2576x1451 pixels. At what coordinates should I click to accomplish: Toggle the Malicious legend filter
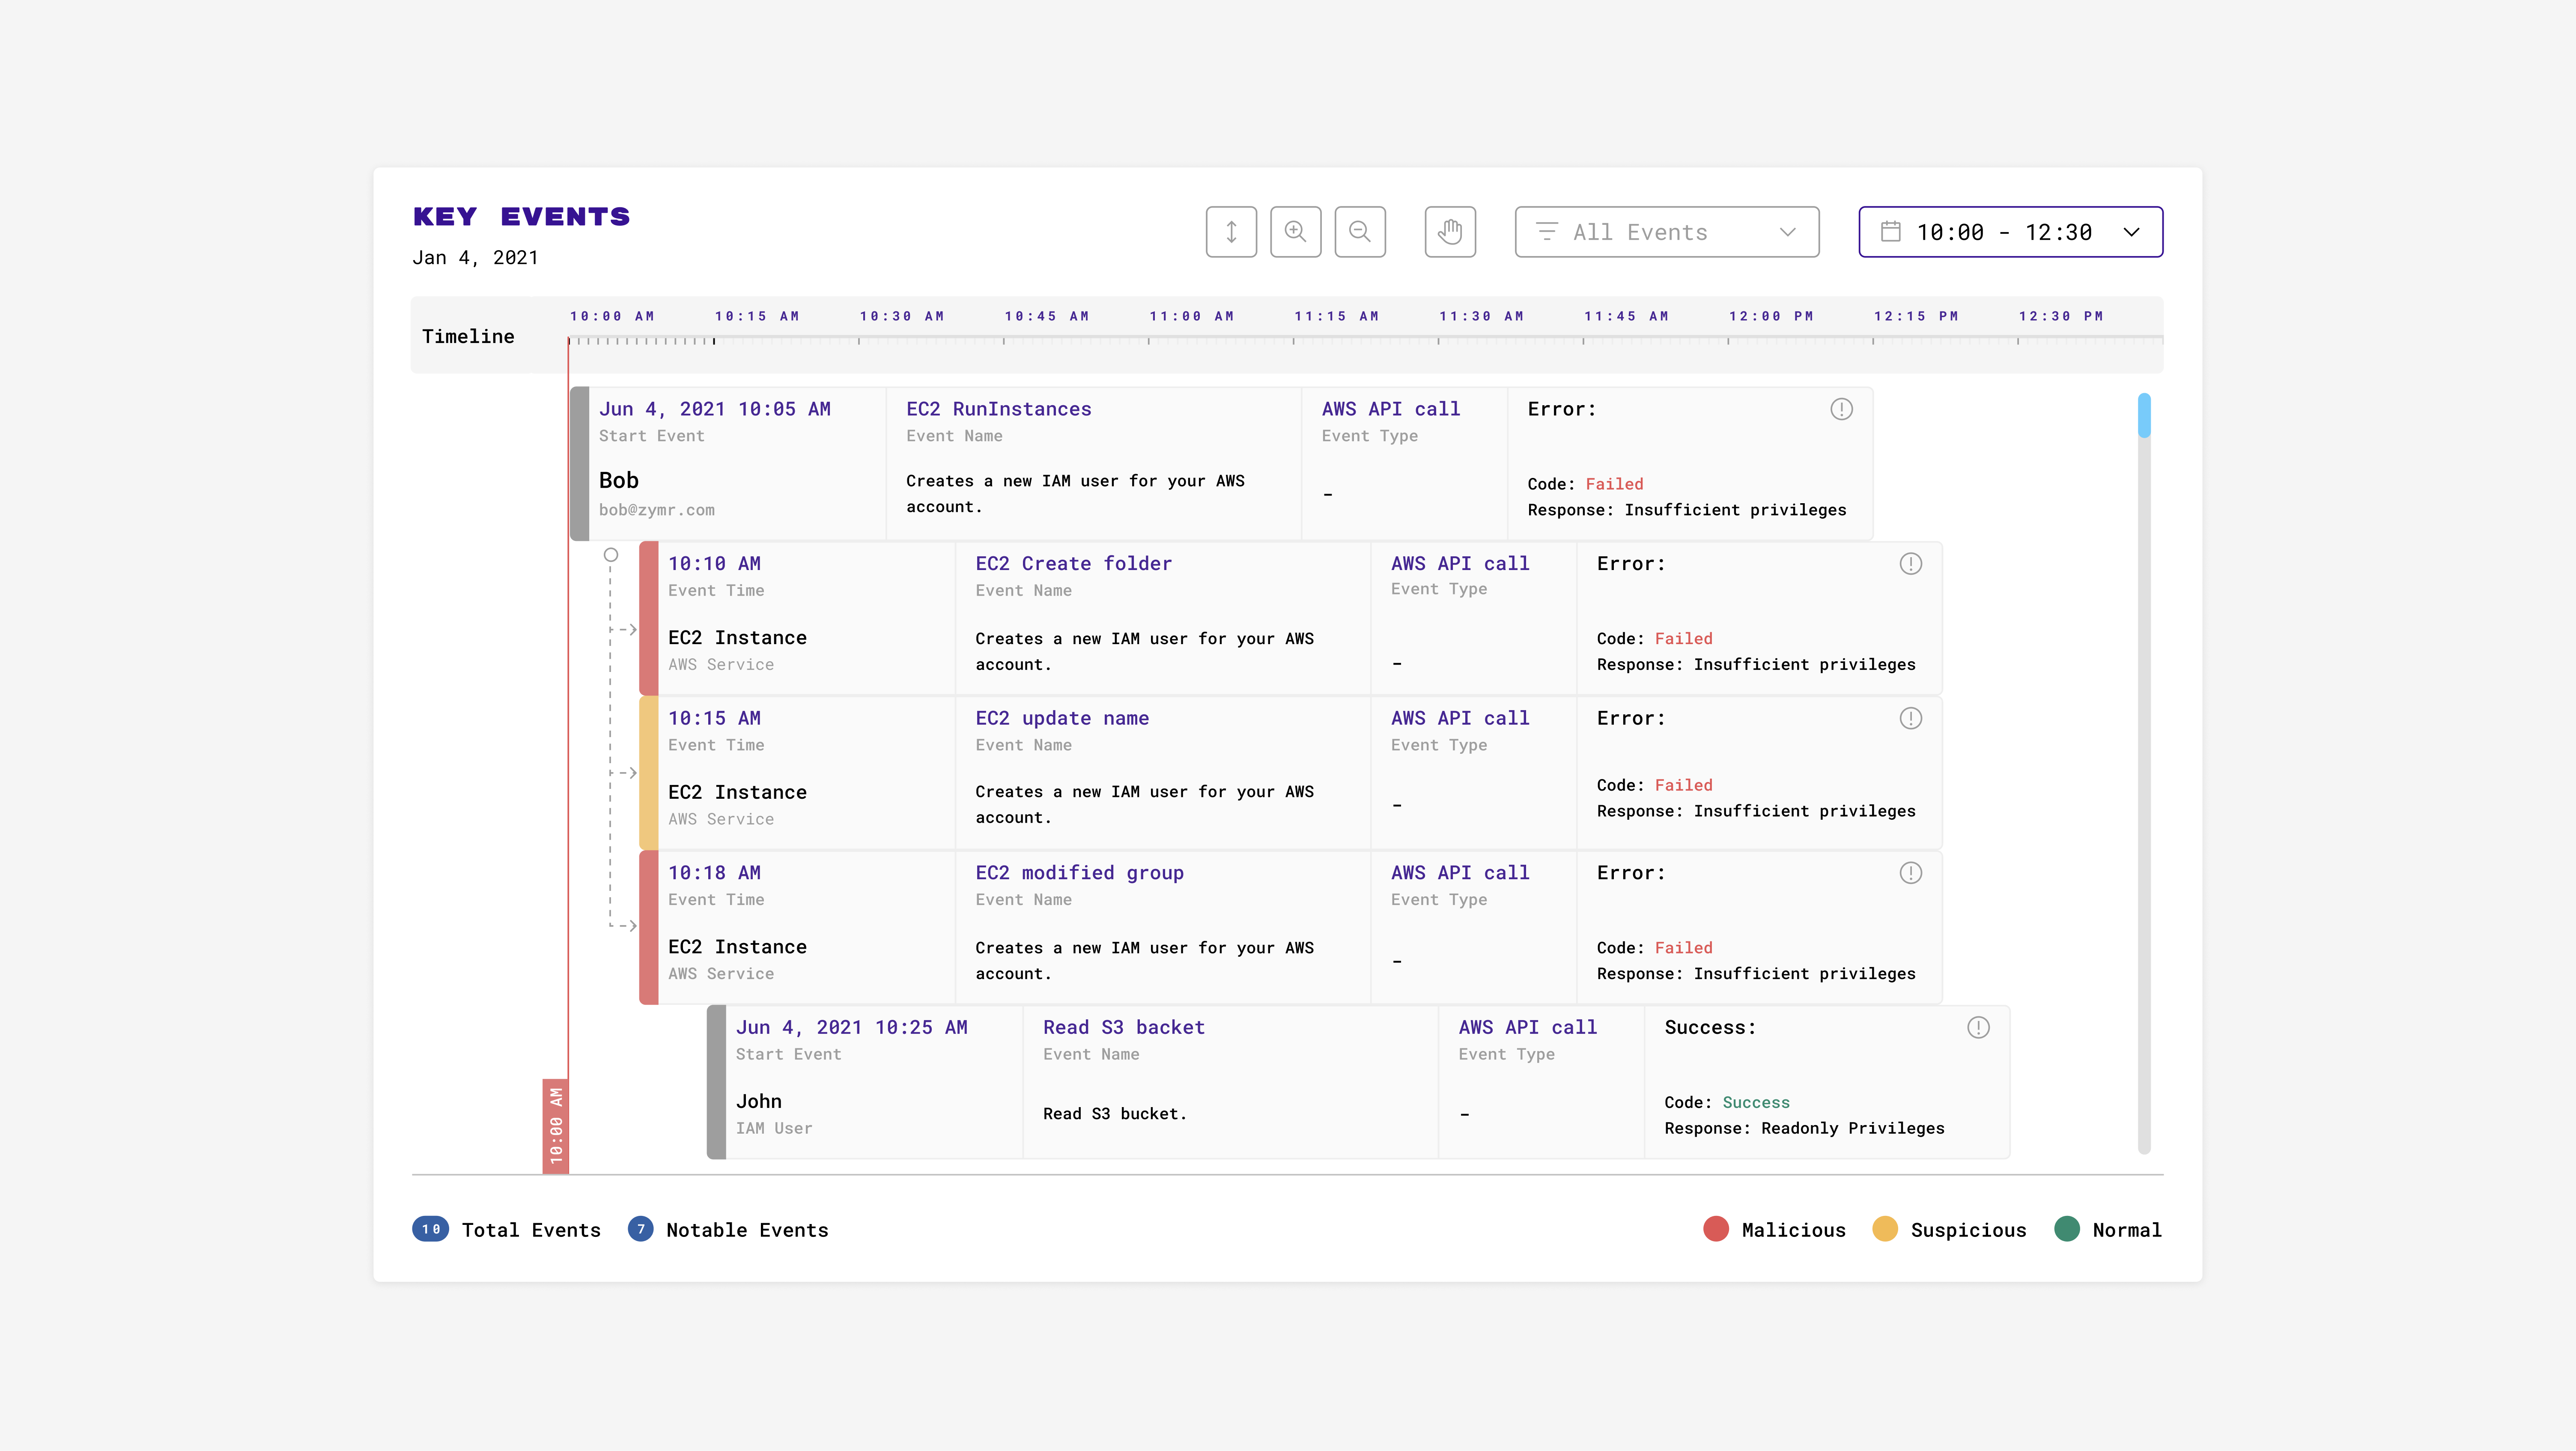coord(1774,1229)
